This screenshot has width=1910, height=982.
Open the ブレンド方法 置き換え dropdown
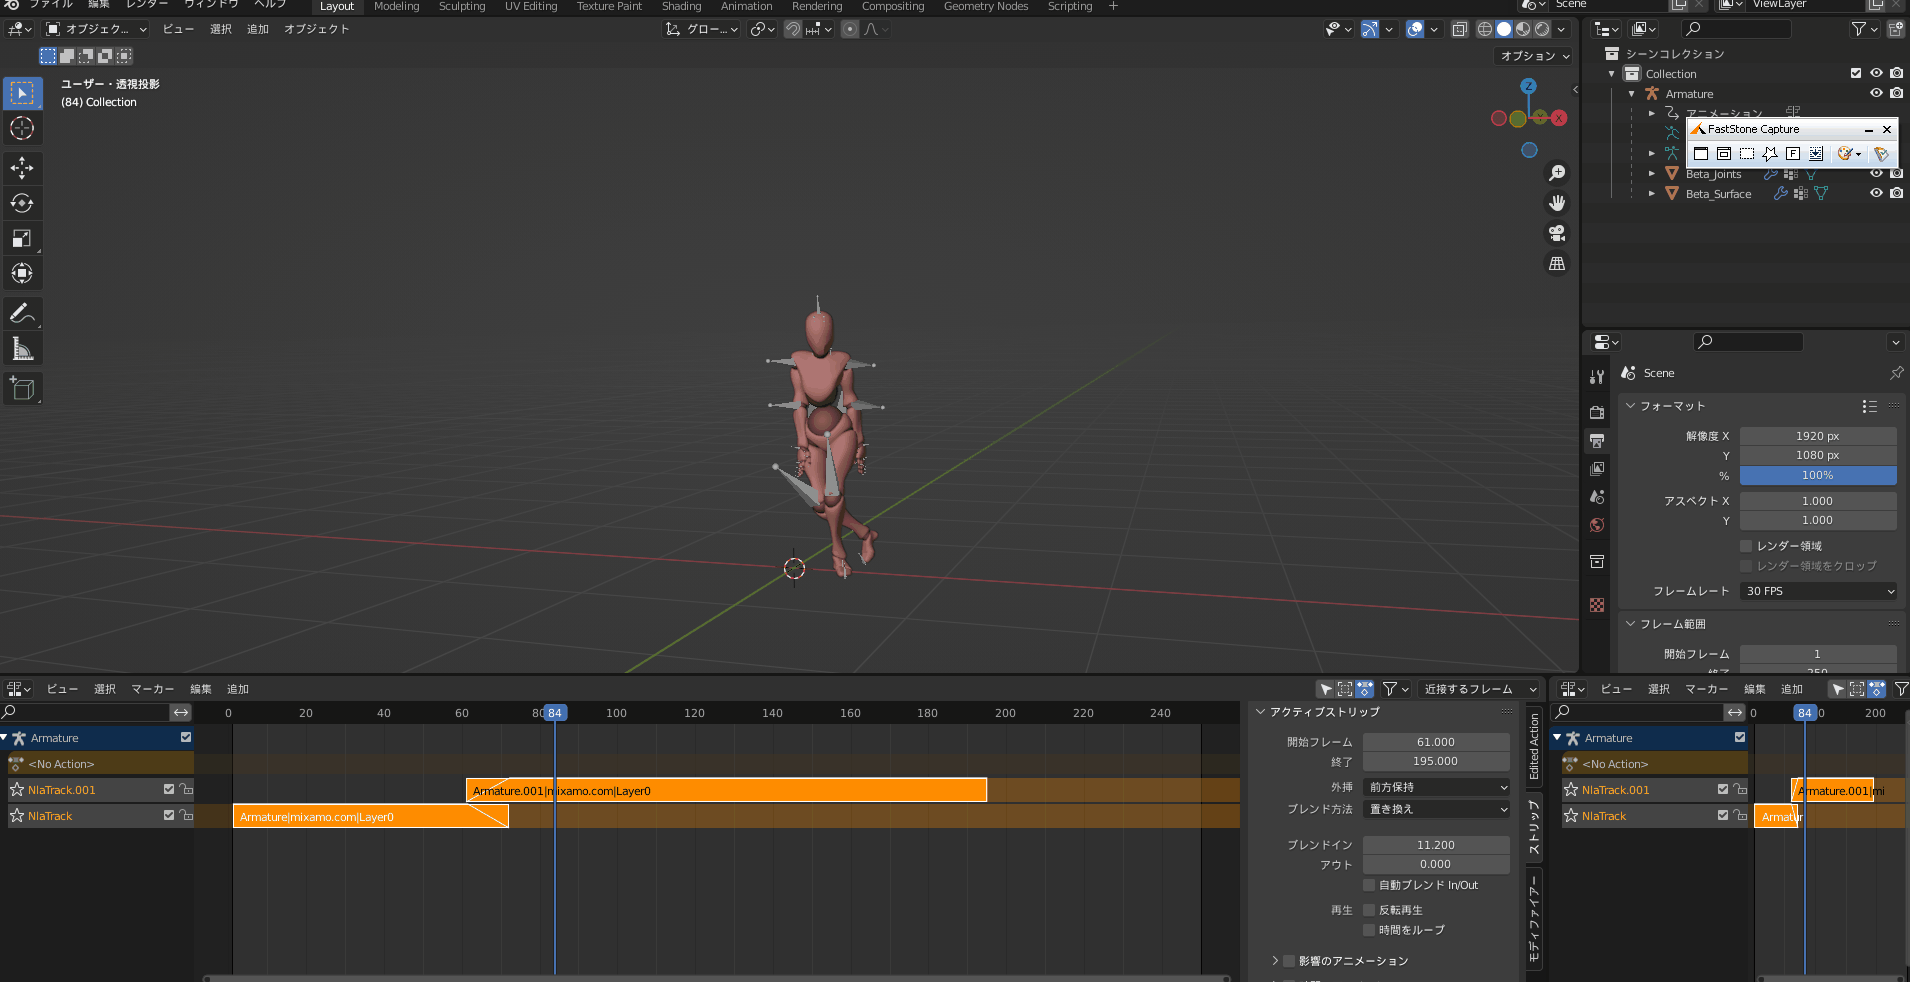pyautogui.click(x=1436, y=809)
